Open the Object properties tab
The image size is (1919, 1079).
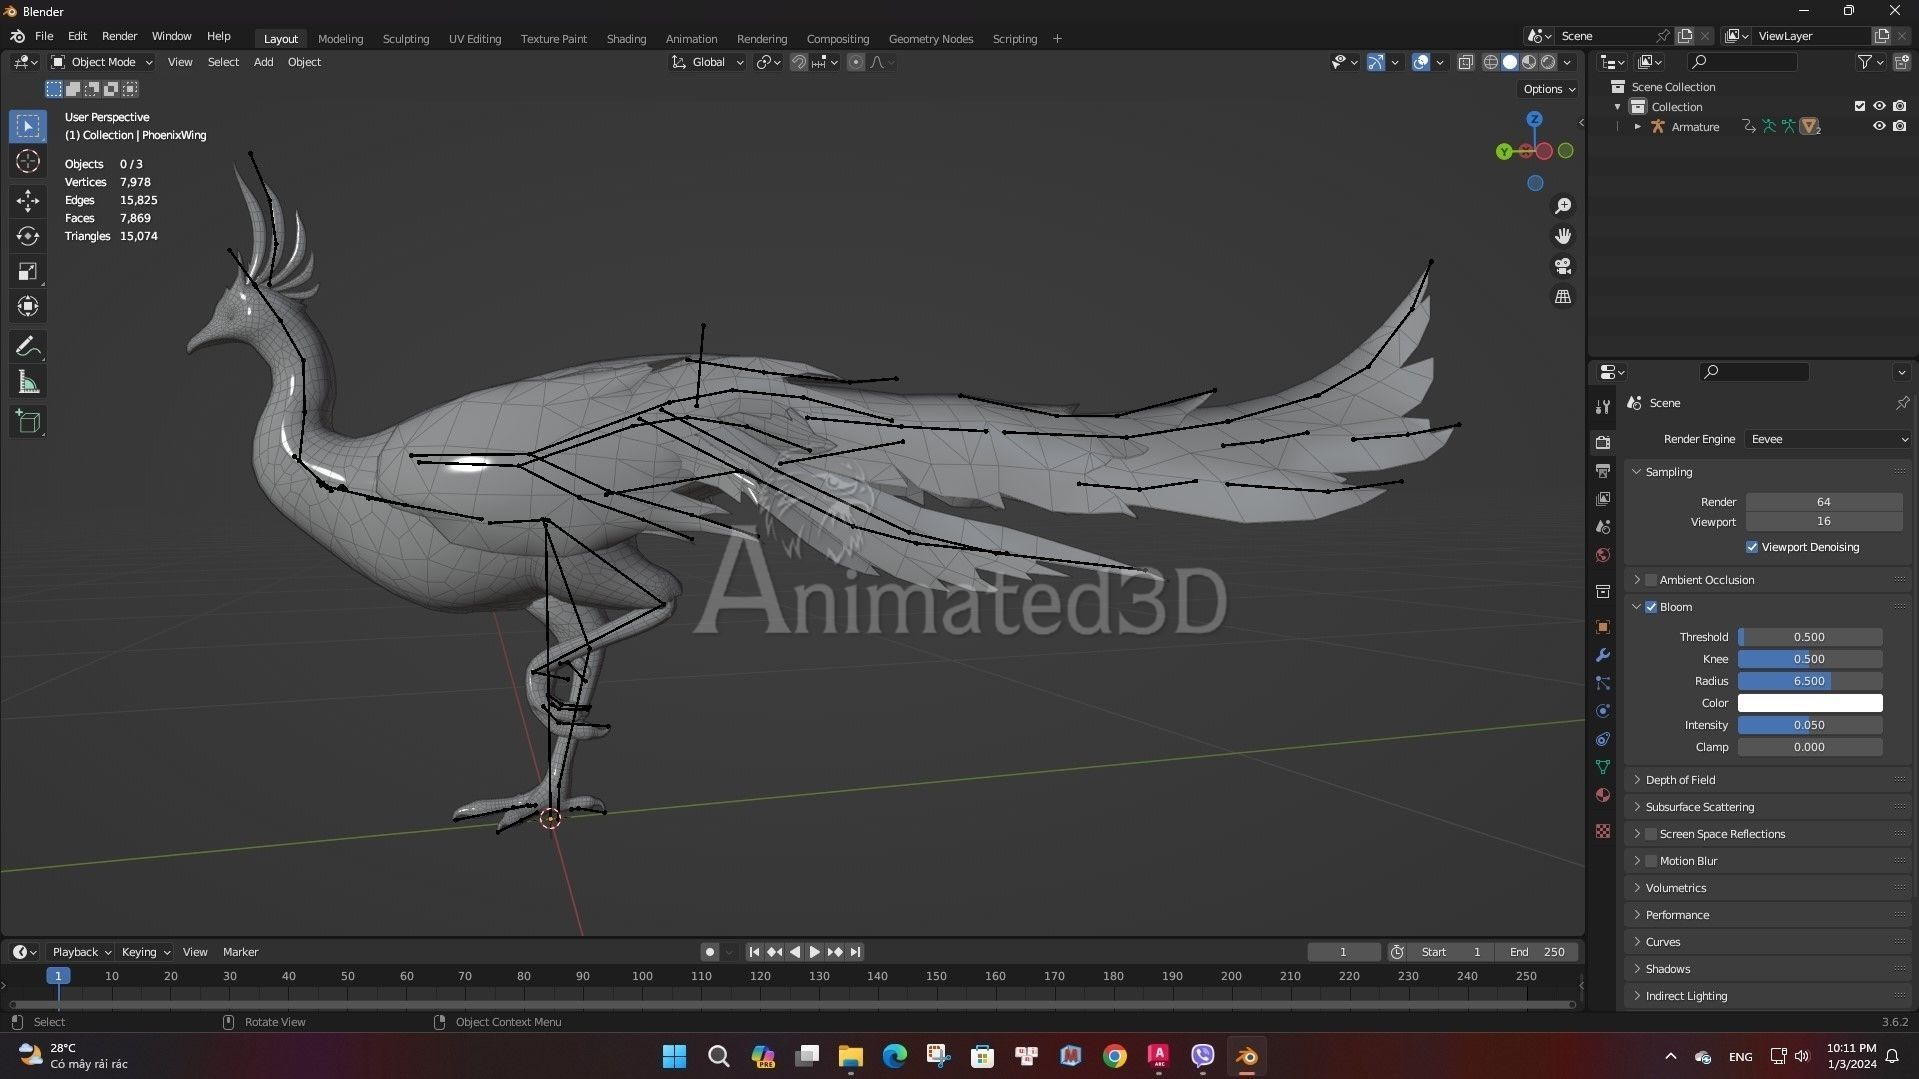tap(1603, 627)
